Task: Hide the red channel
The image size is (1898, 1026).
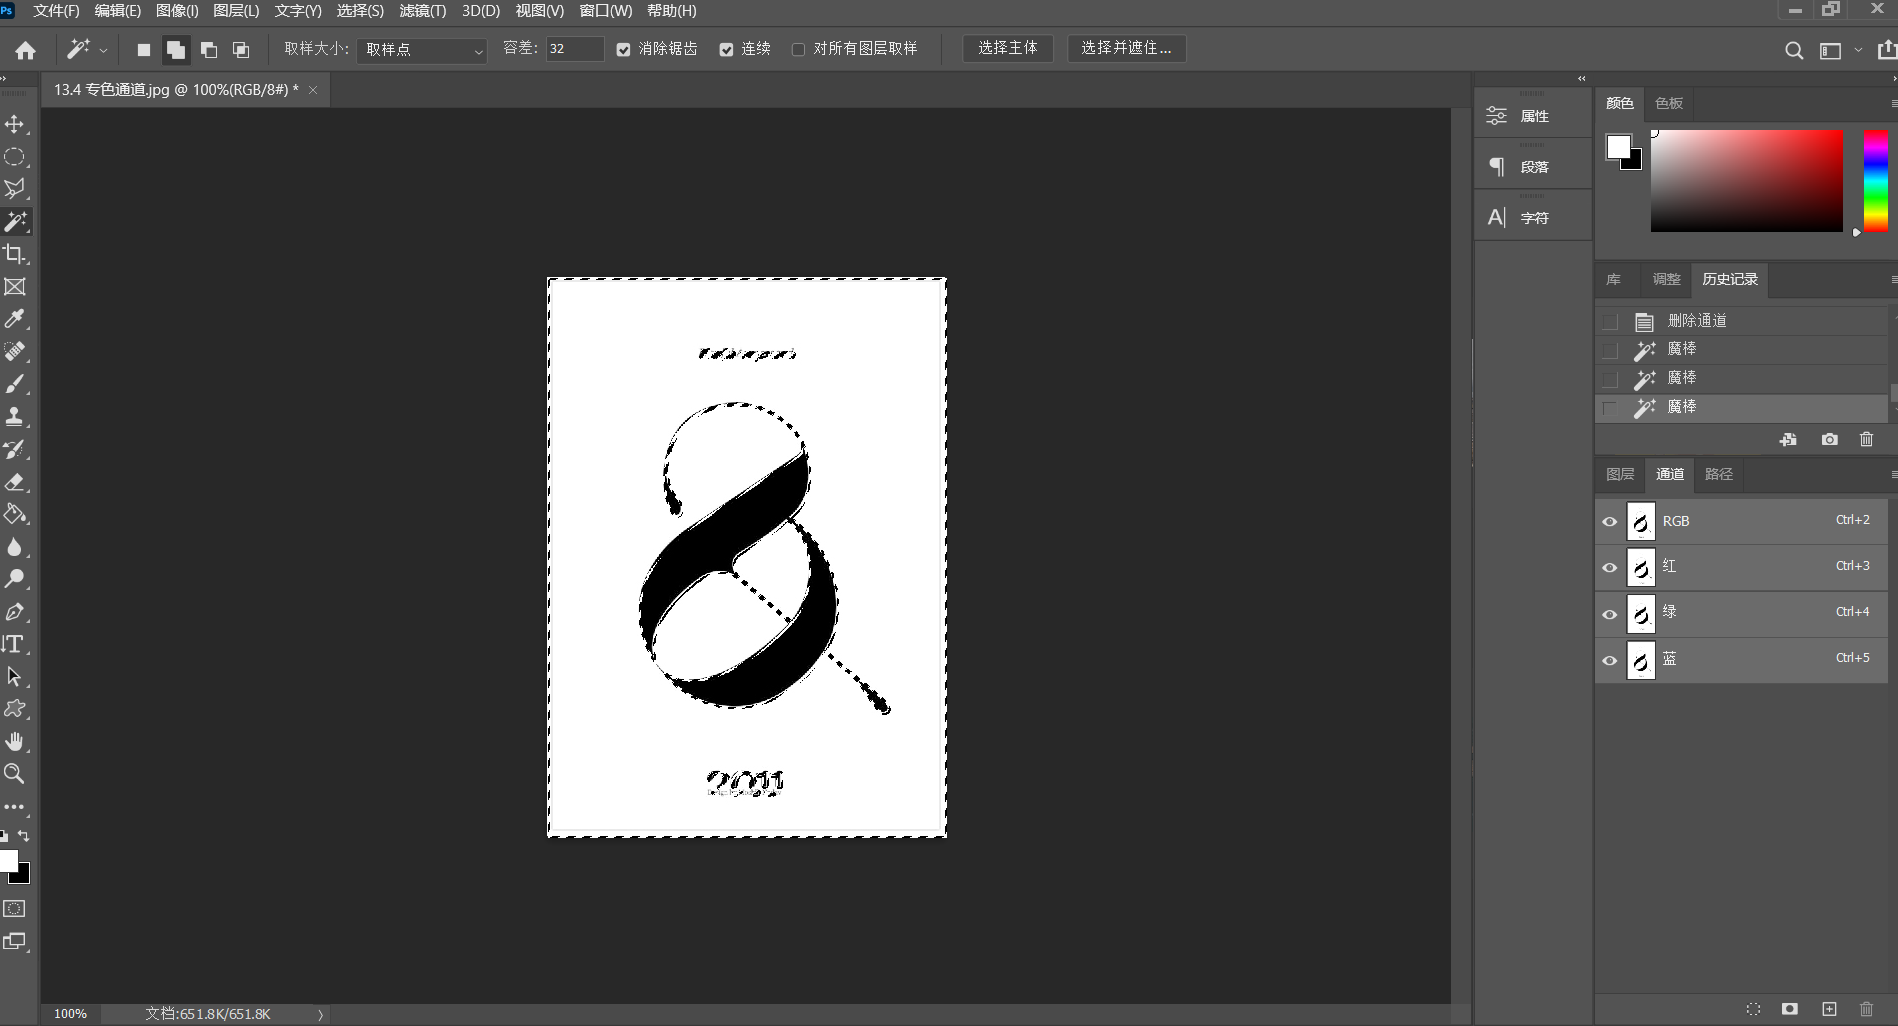Action: 1609,568
